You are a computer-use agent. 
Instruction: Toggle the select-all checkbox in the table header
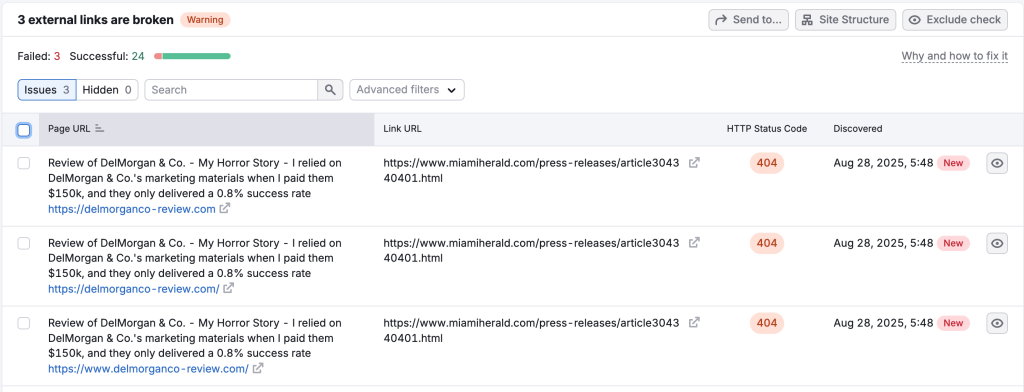[24, 131]
